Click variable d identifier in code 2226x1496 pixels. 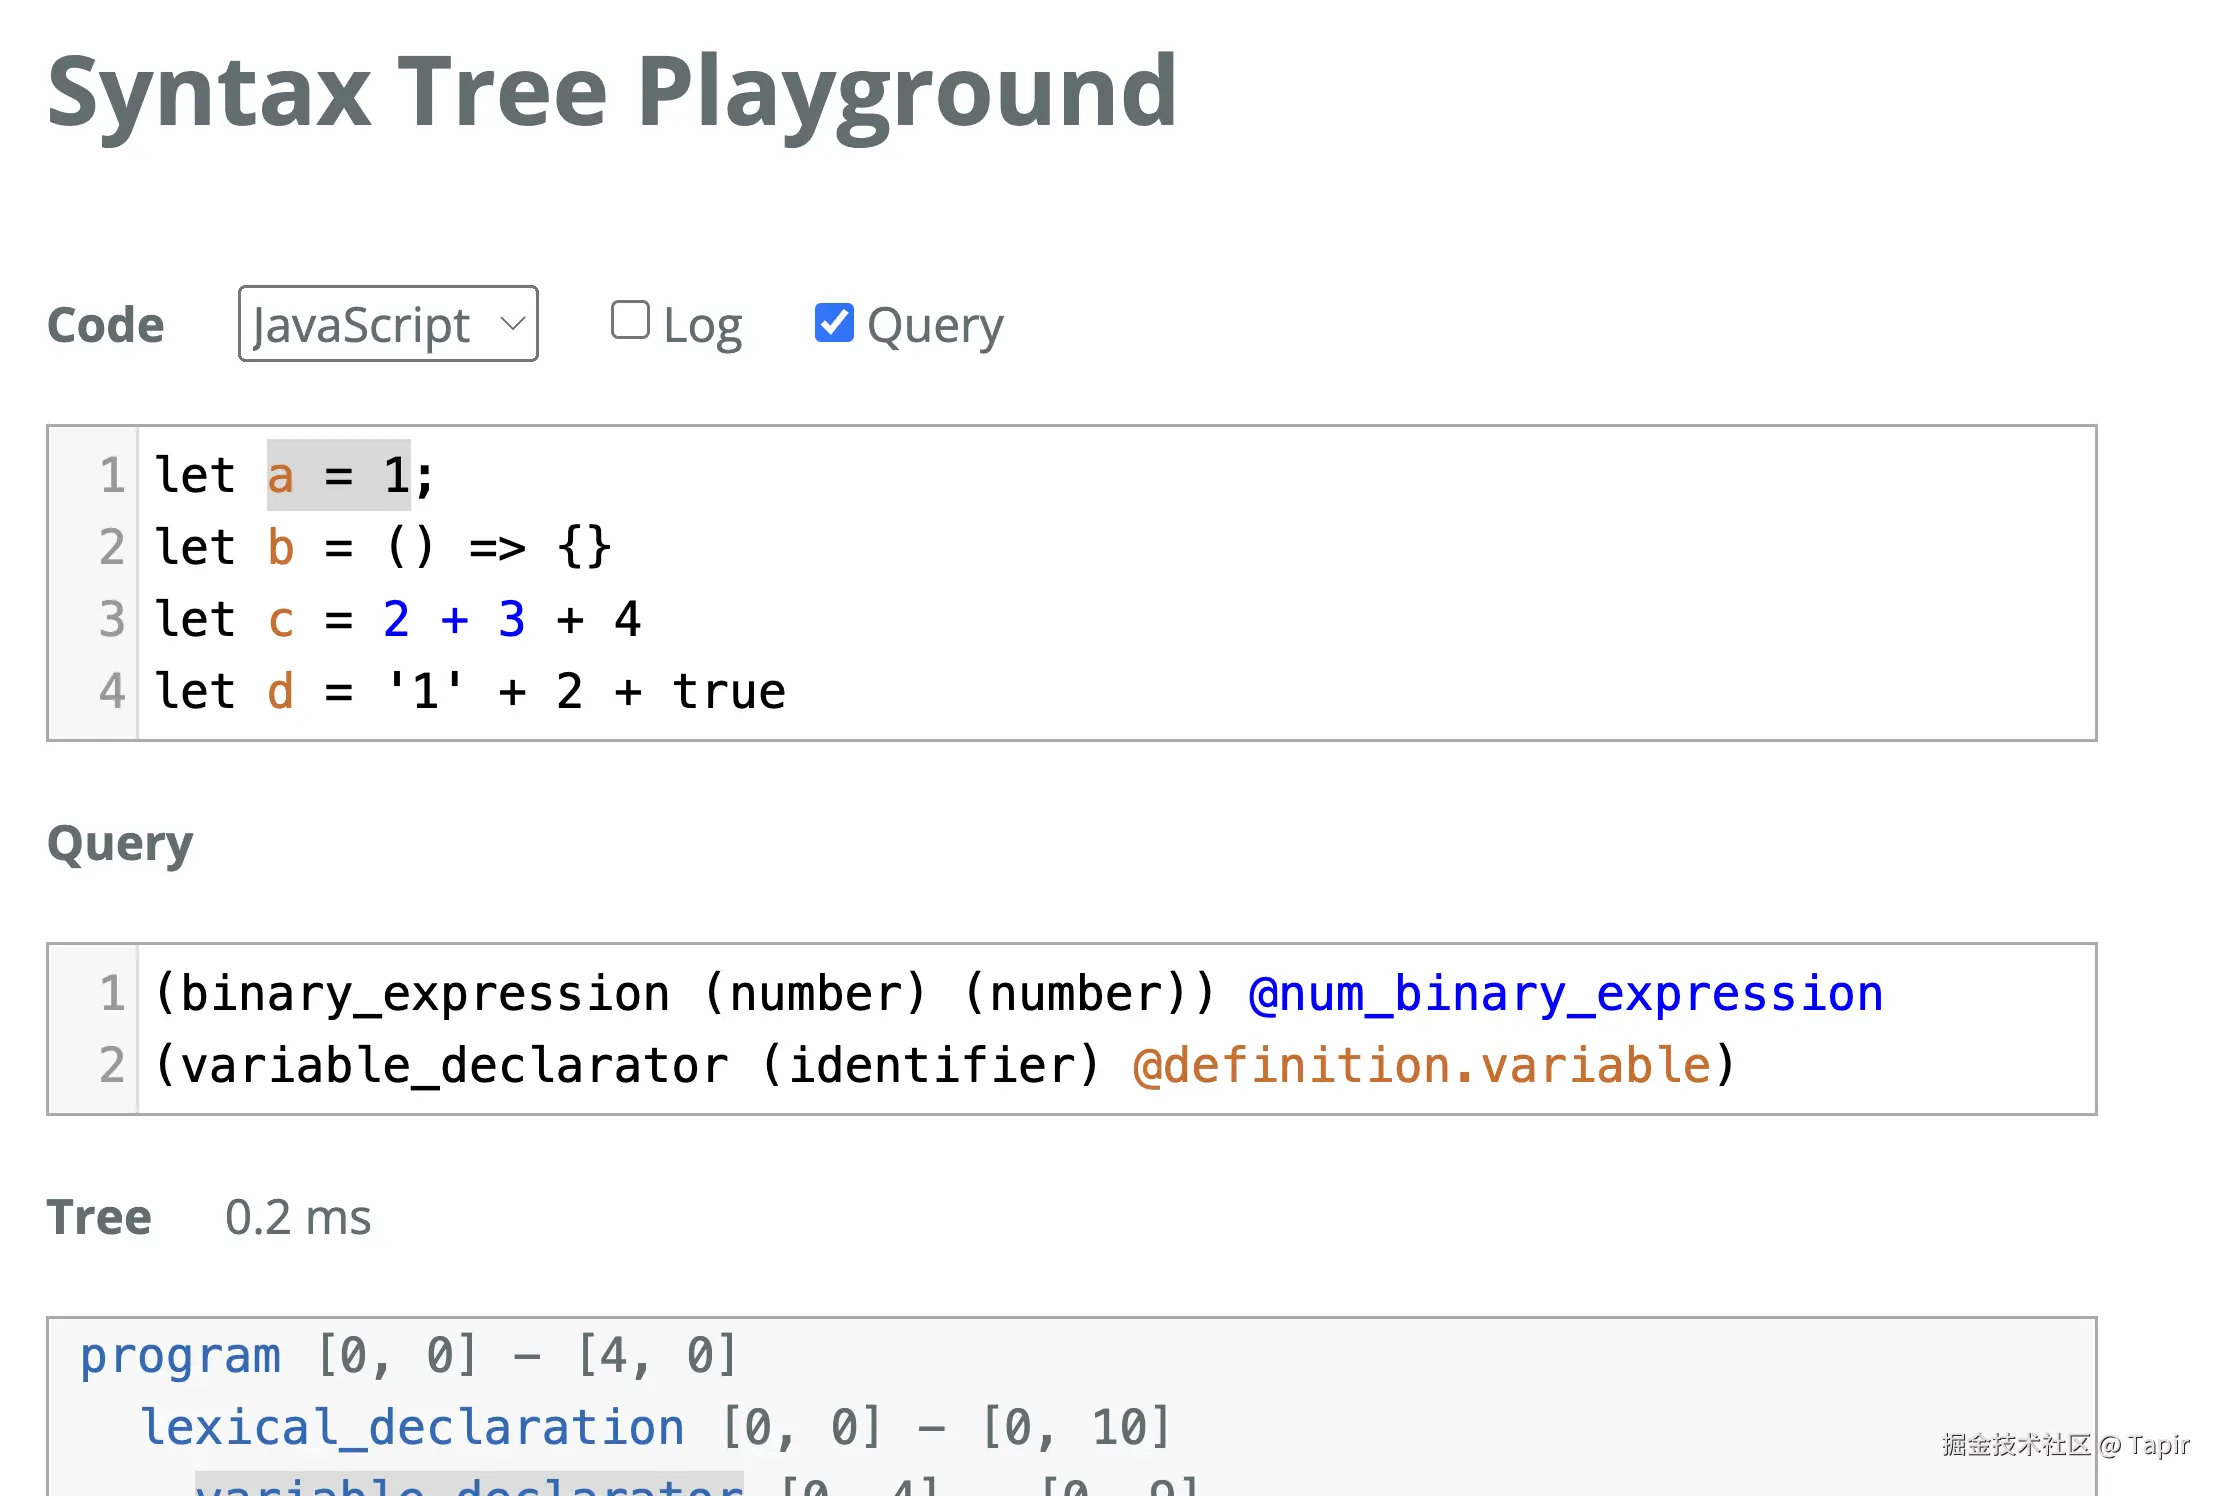coord(281,692)
